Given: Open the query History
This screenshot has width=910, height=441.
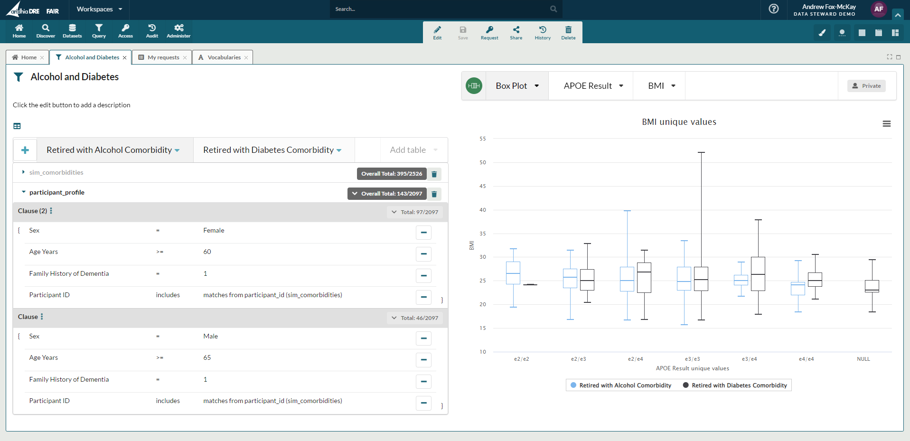Looking at the screenshot, I should 543,32.
